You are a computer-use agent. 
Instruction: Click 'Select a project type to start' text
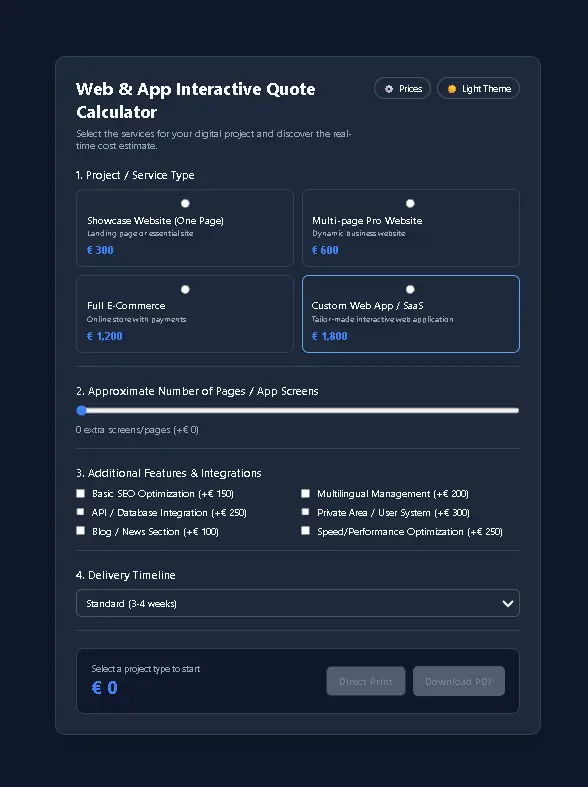145,669
